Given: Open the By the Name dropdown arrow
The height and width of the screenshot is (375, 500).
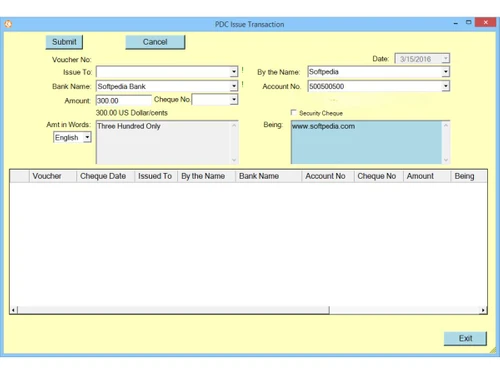Looking at the screenshot, I should click(x=445, y=72).
